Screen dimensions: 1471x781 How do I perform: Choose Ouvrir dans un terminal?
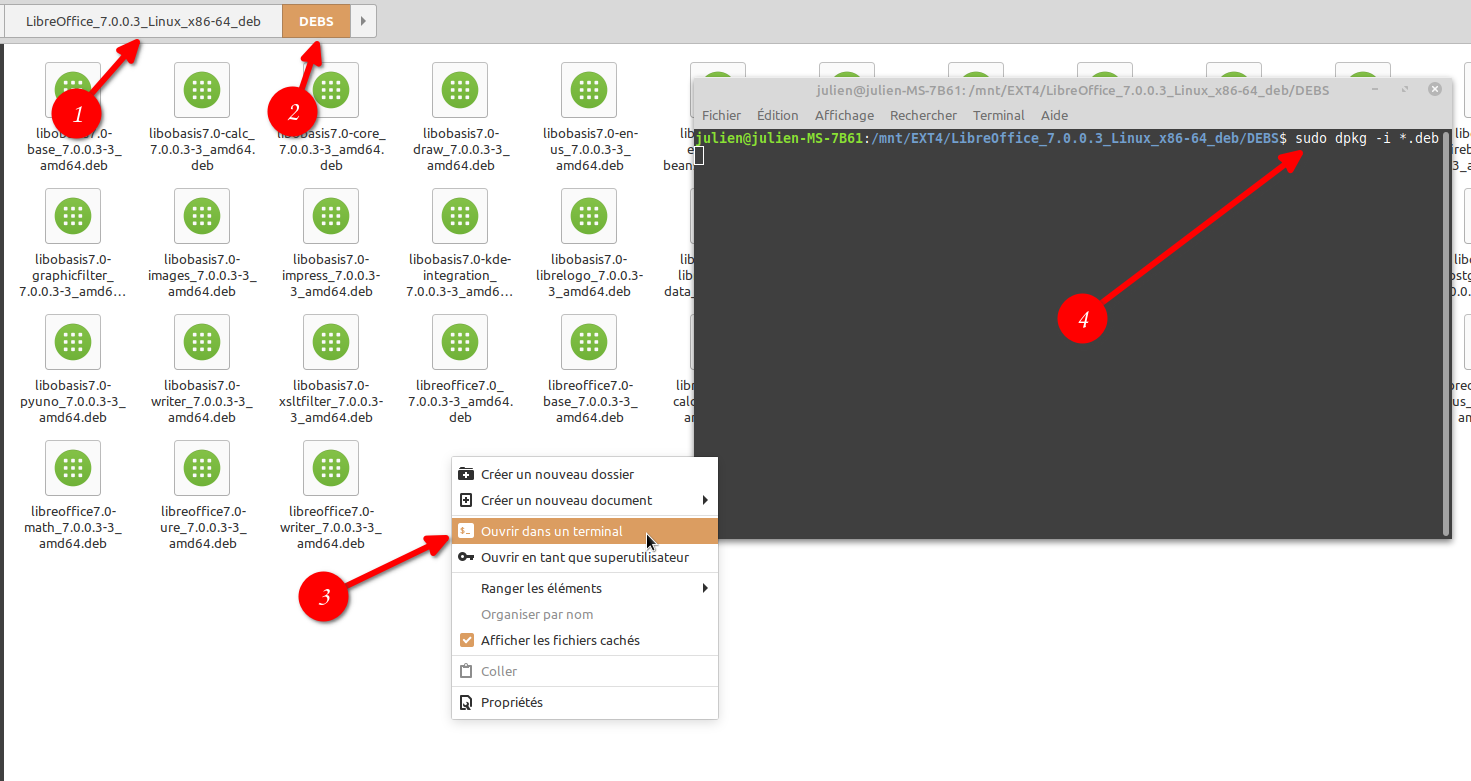(x=585, y=531)
